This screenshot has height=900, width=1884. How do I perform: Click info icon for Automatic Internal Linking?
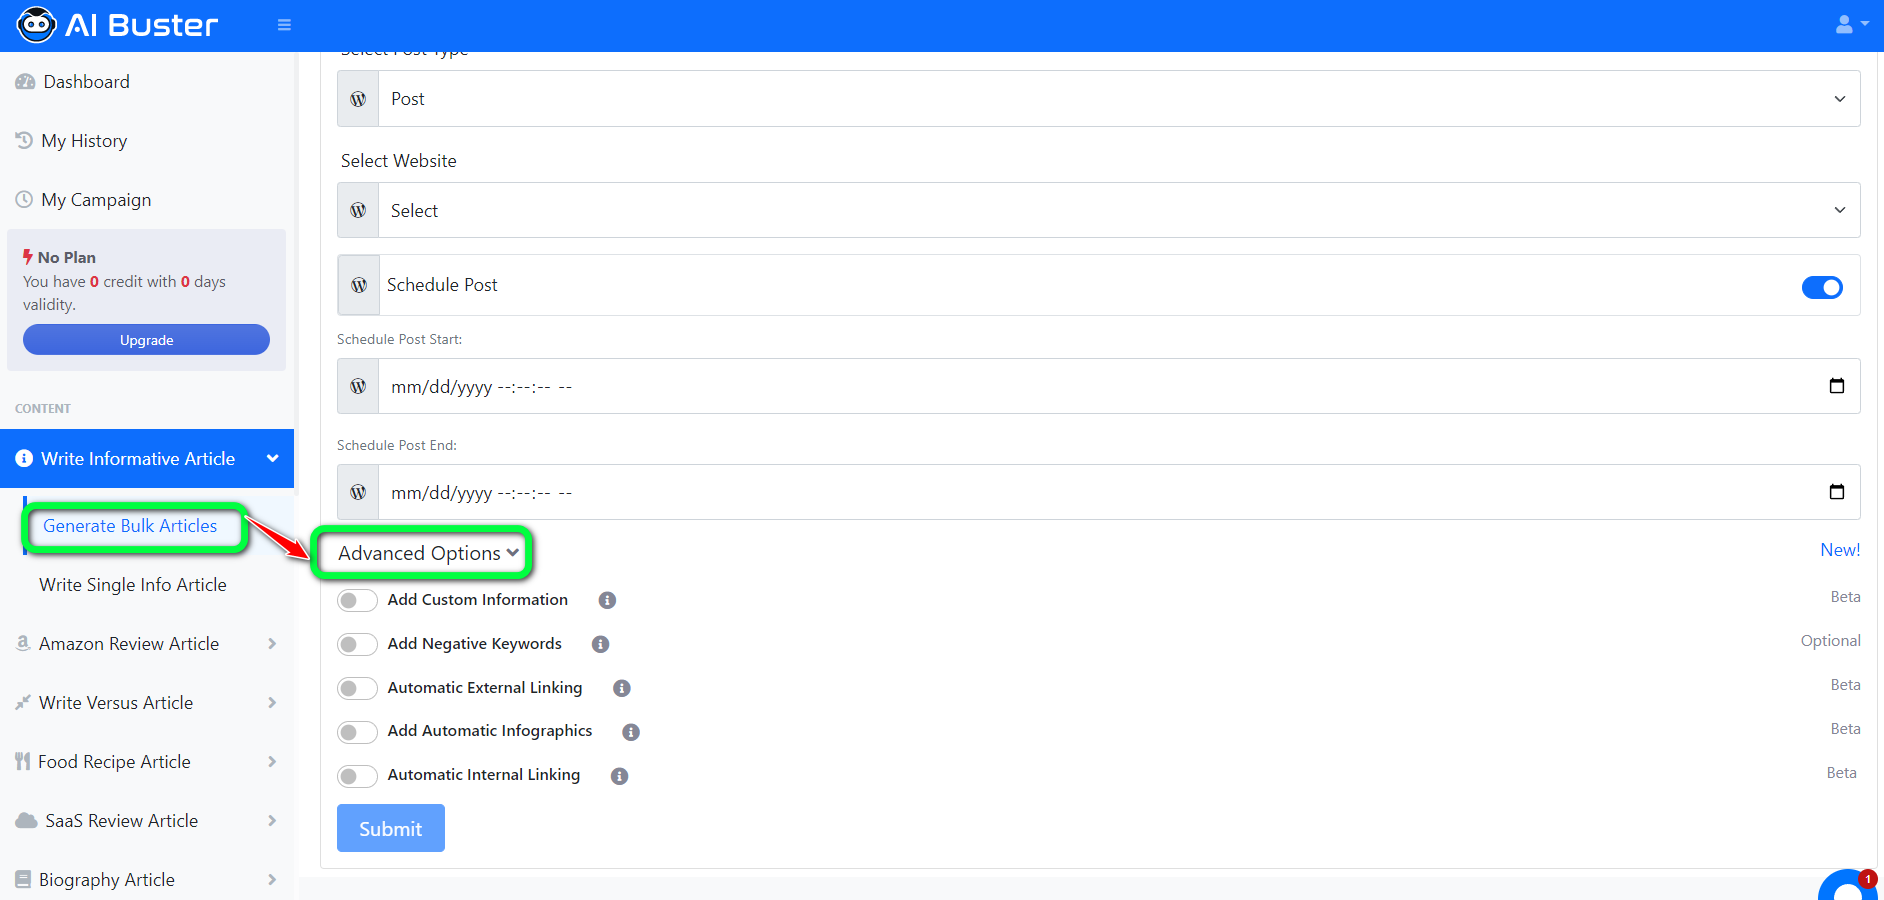pyautogui.click(x=620, y=776)
